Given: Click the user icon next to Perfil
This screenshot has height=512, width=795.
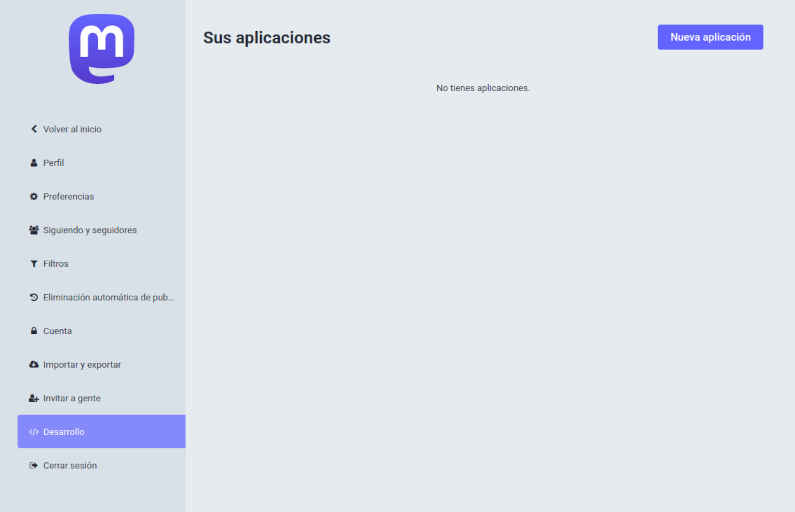Looking at the screenshot, I should [x=33, y=163].
